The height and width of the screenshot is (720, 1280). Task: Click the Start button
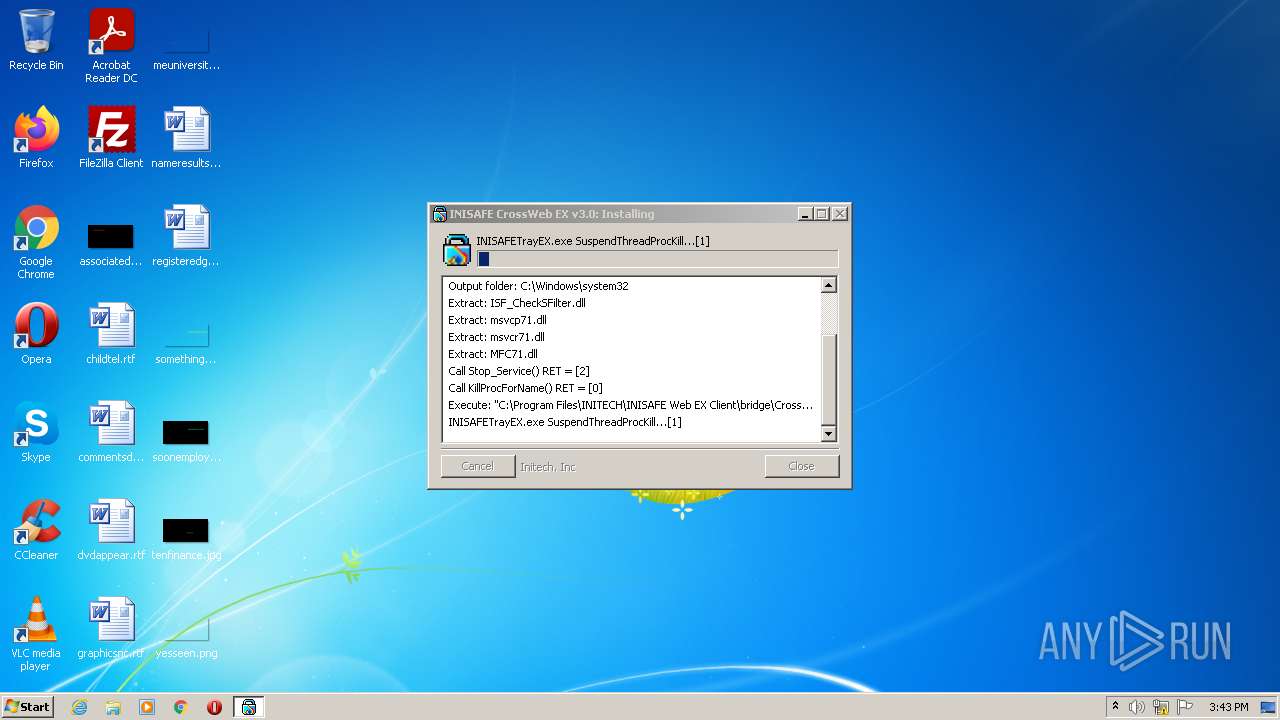[x=28, y=707]
